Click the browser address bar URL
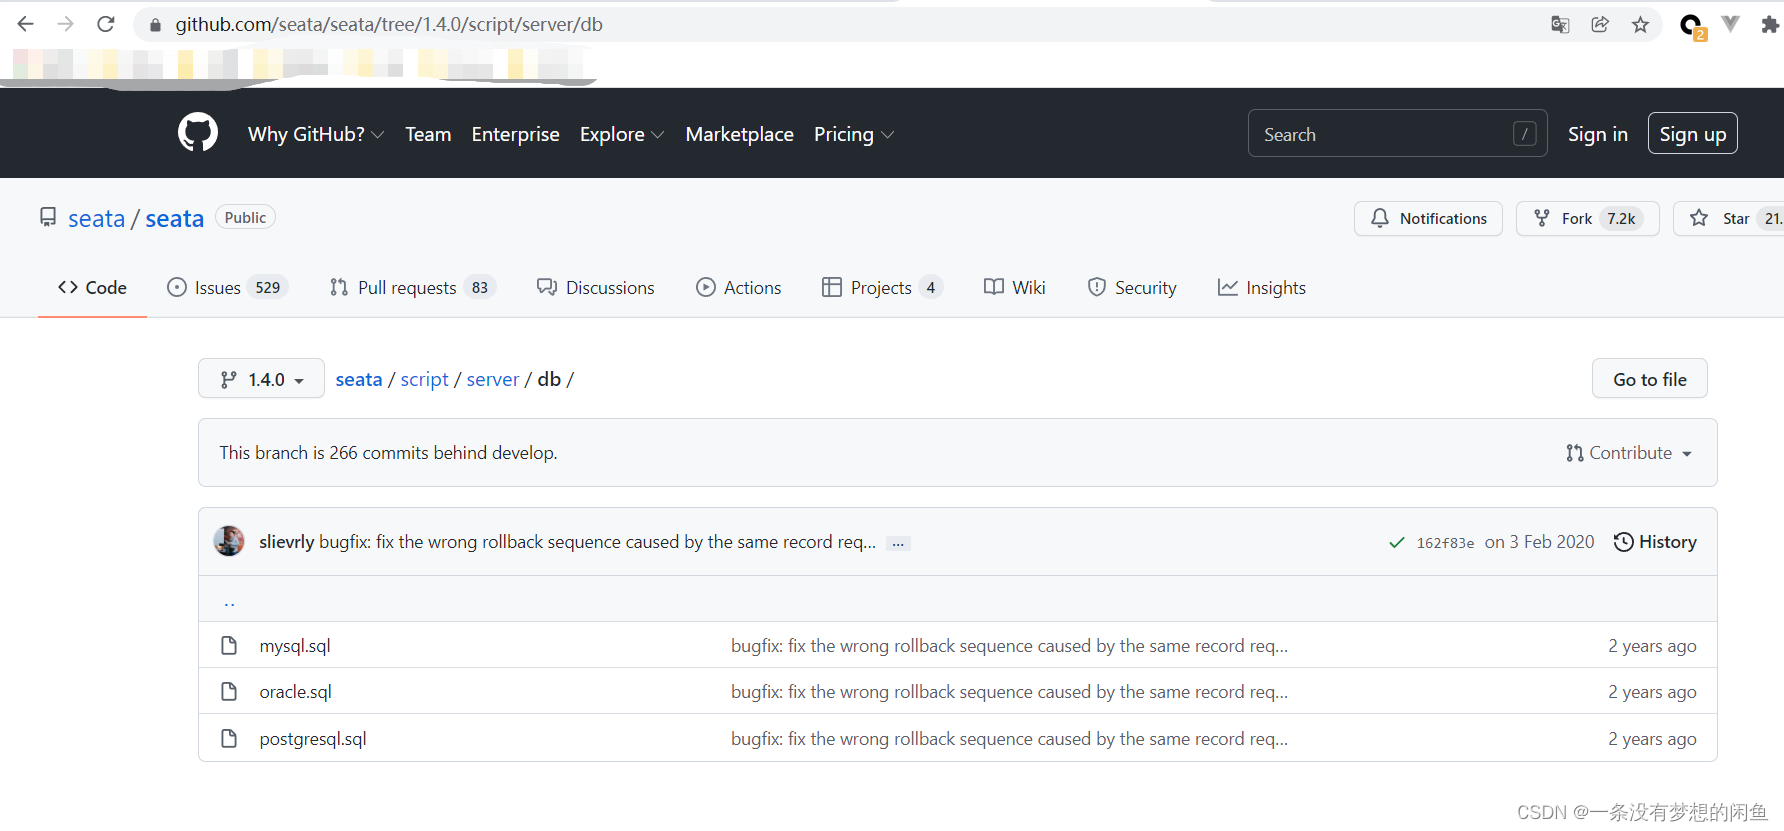This screenshot has height=831, width=1784. (x=389, y=24)
